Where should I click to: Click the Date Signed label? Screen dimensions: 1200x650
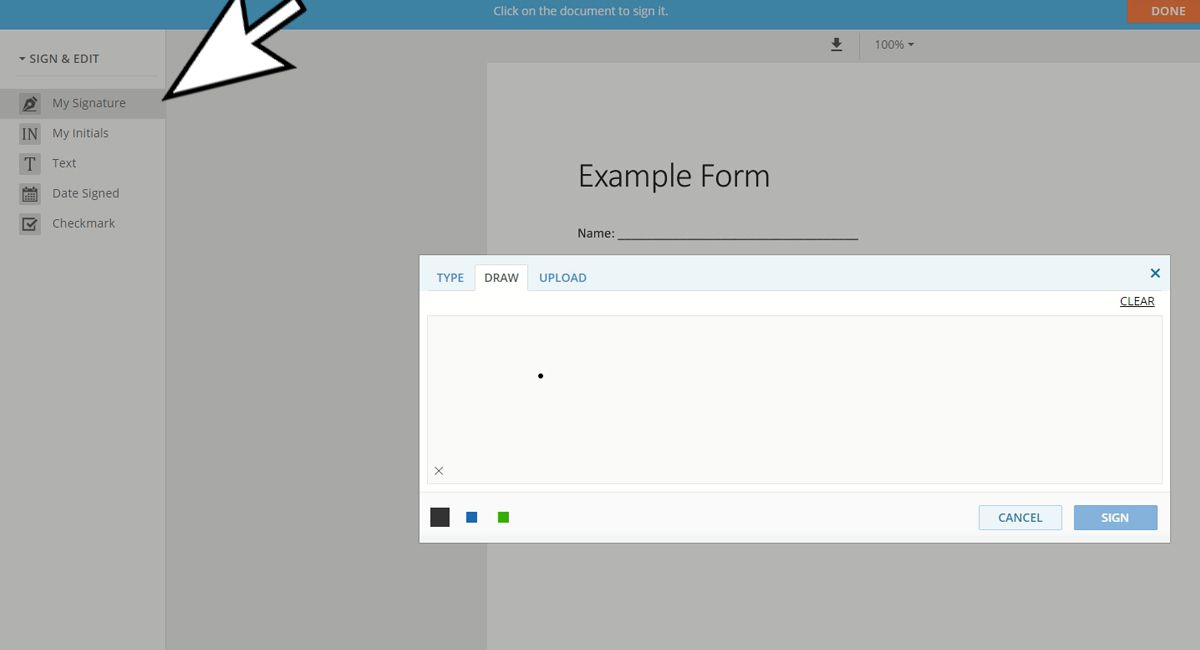(85, 193)
